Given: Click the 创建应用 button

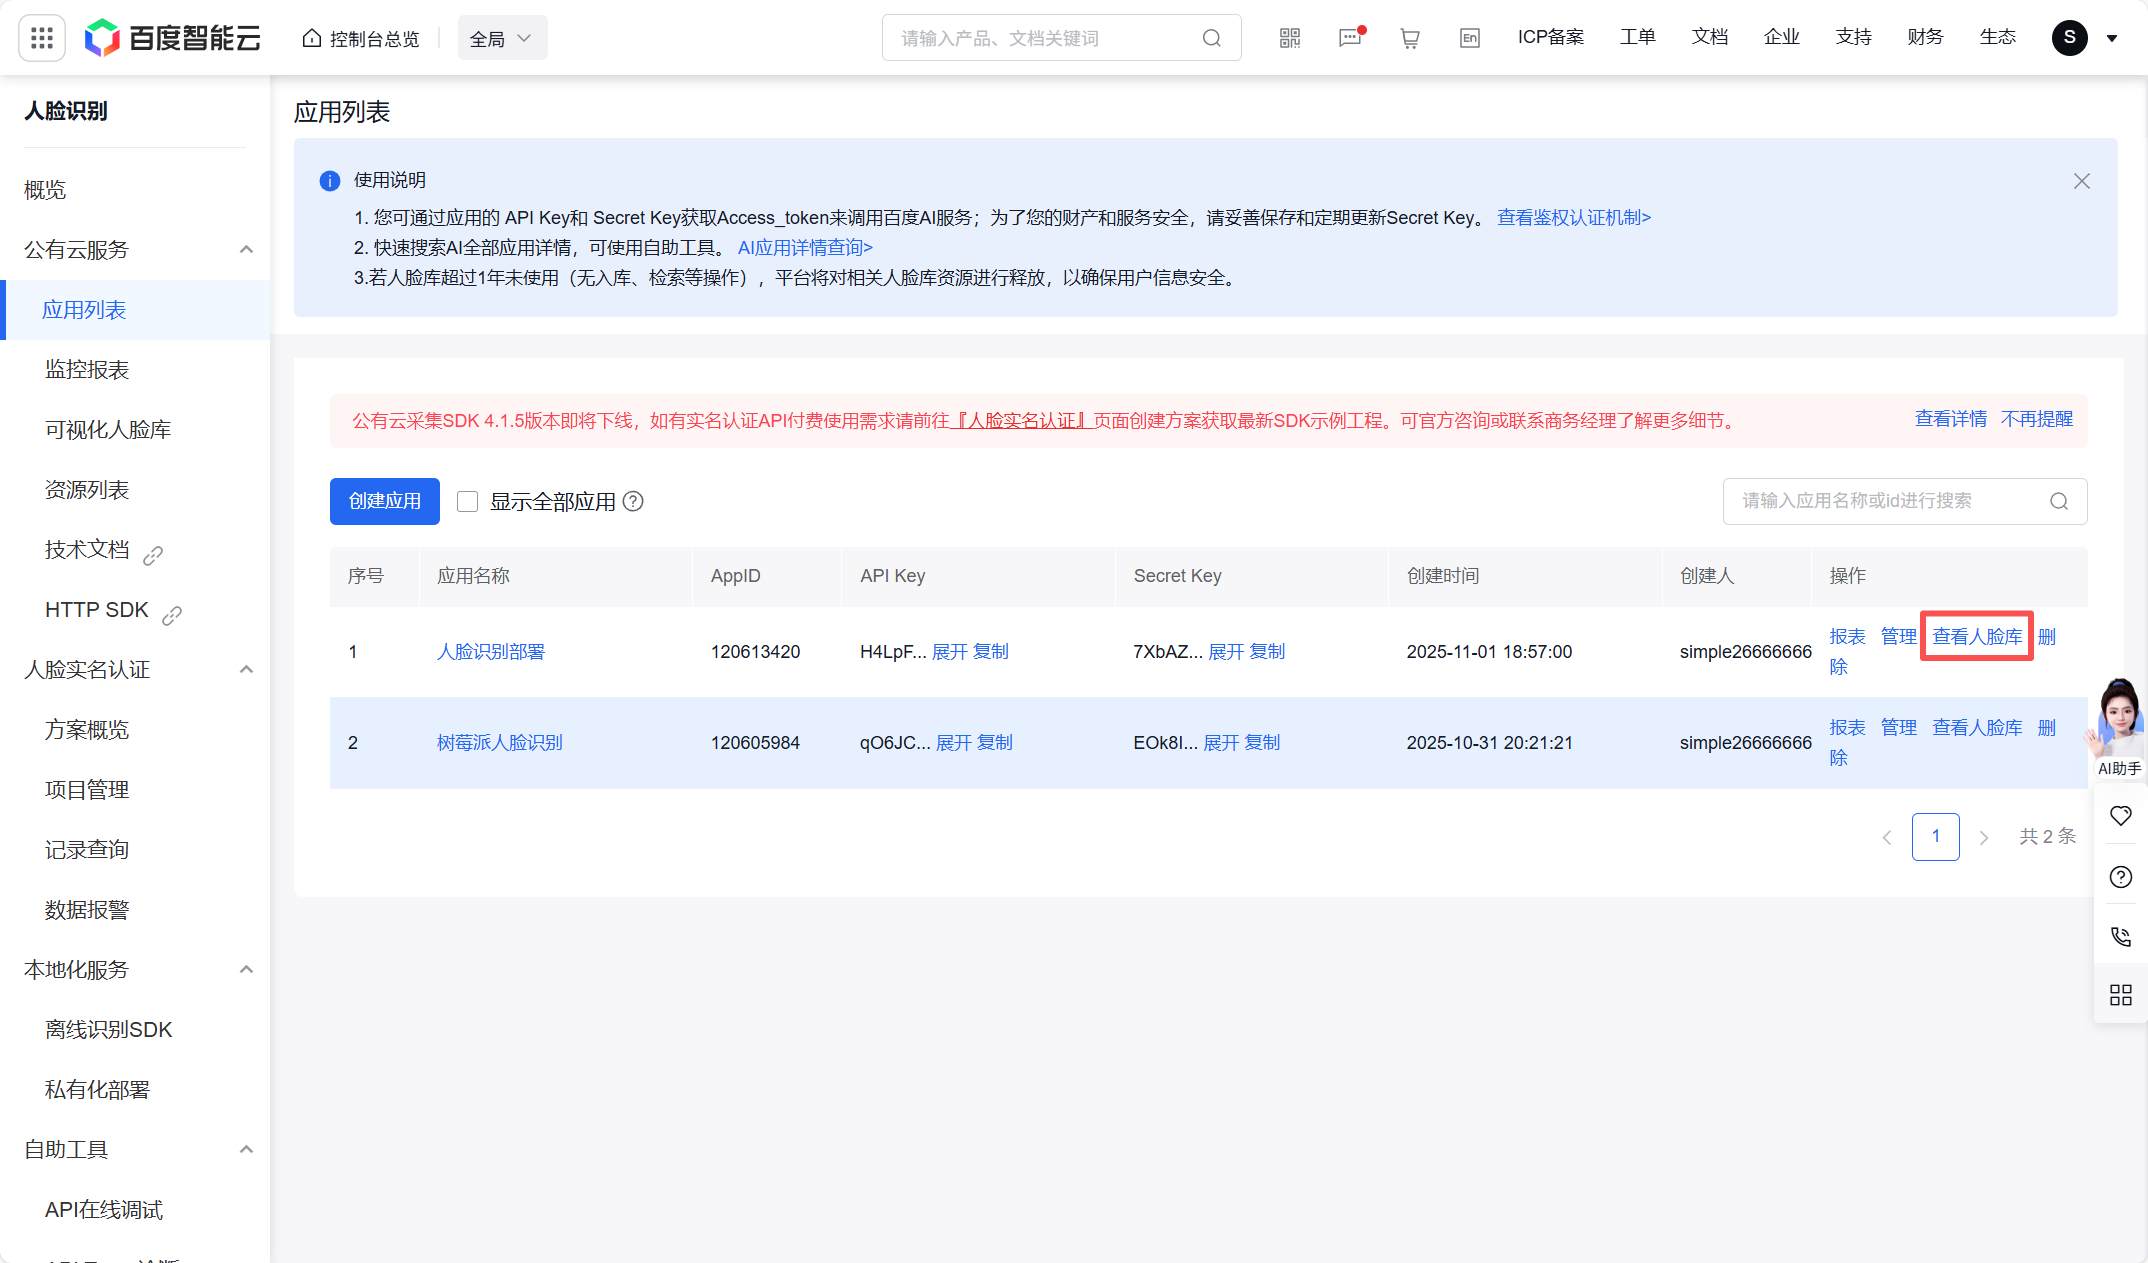Looking at the screenshot, I should 384,501.
